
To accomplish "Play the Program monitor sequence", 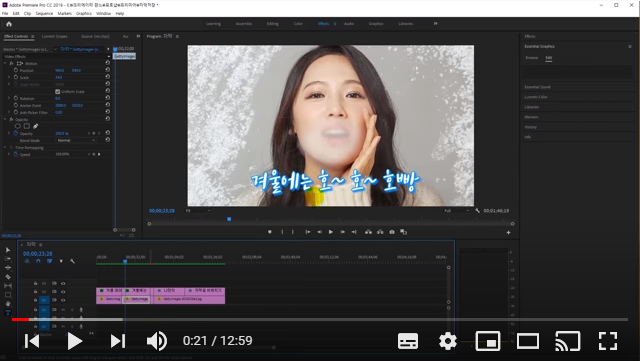I will click(x=331, y=232).
